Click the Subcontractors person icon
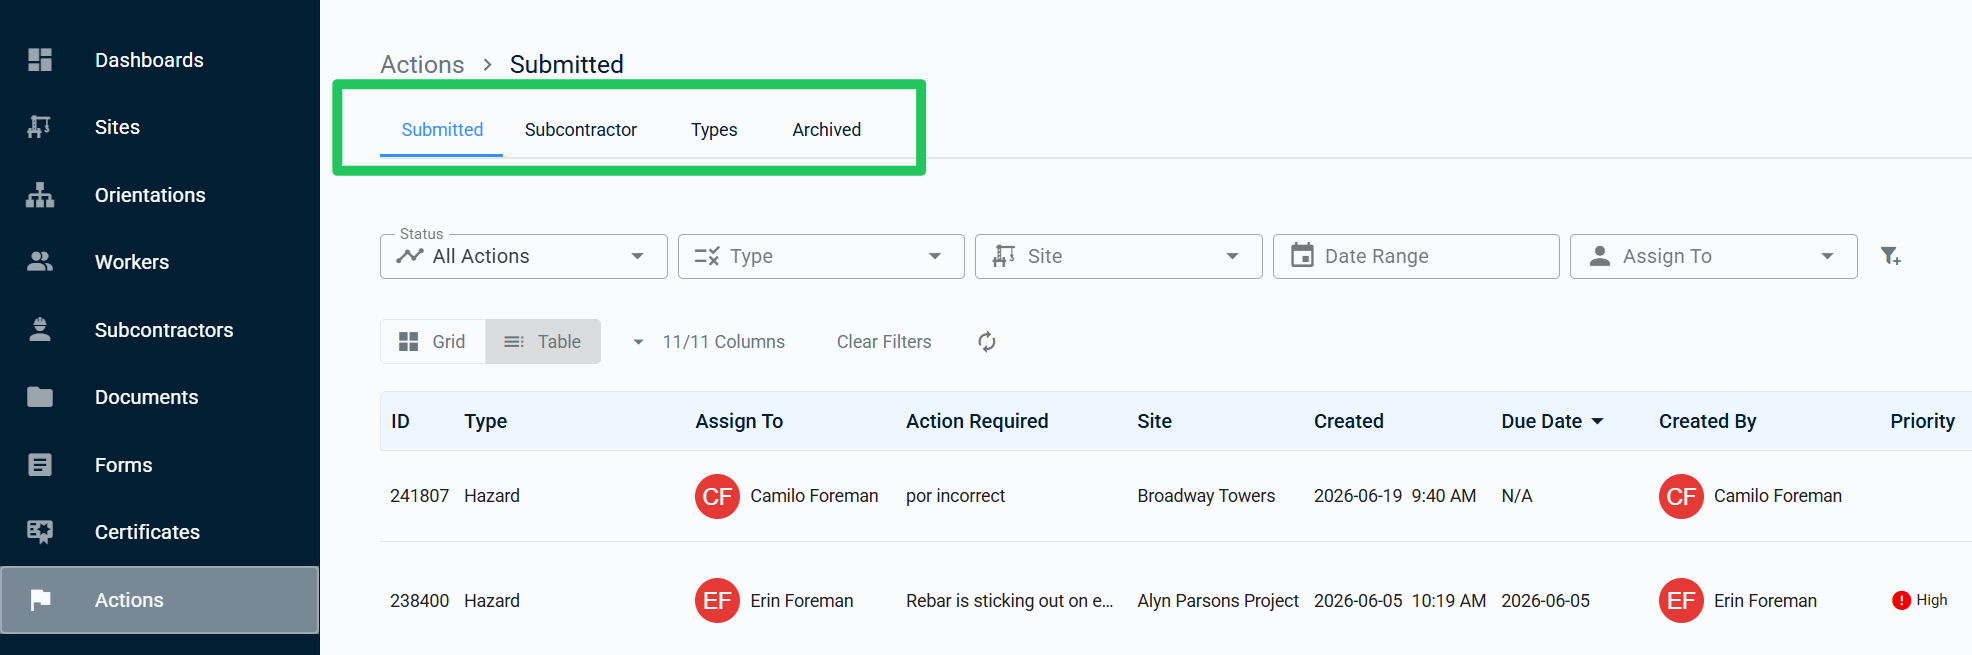The height and width of the screenshot is (655, 1972). coord(40,329)
